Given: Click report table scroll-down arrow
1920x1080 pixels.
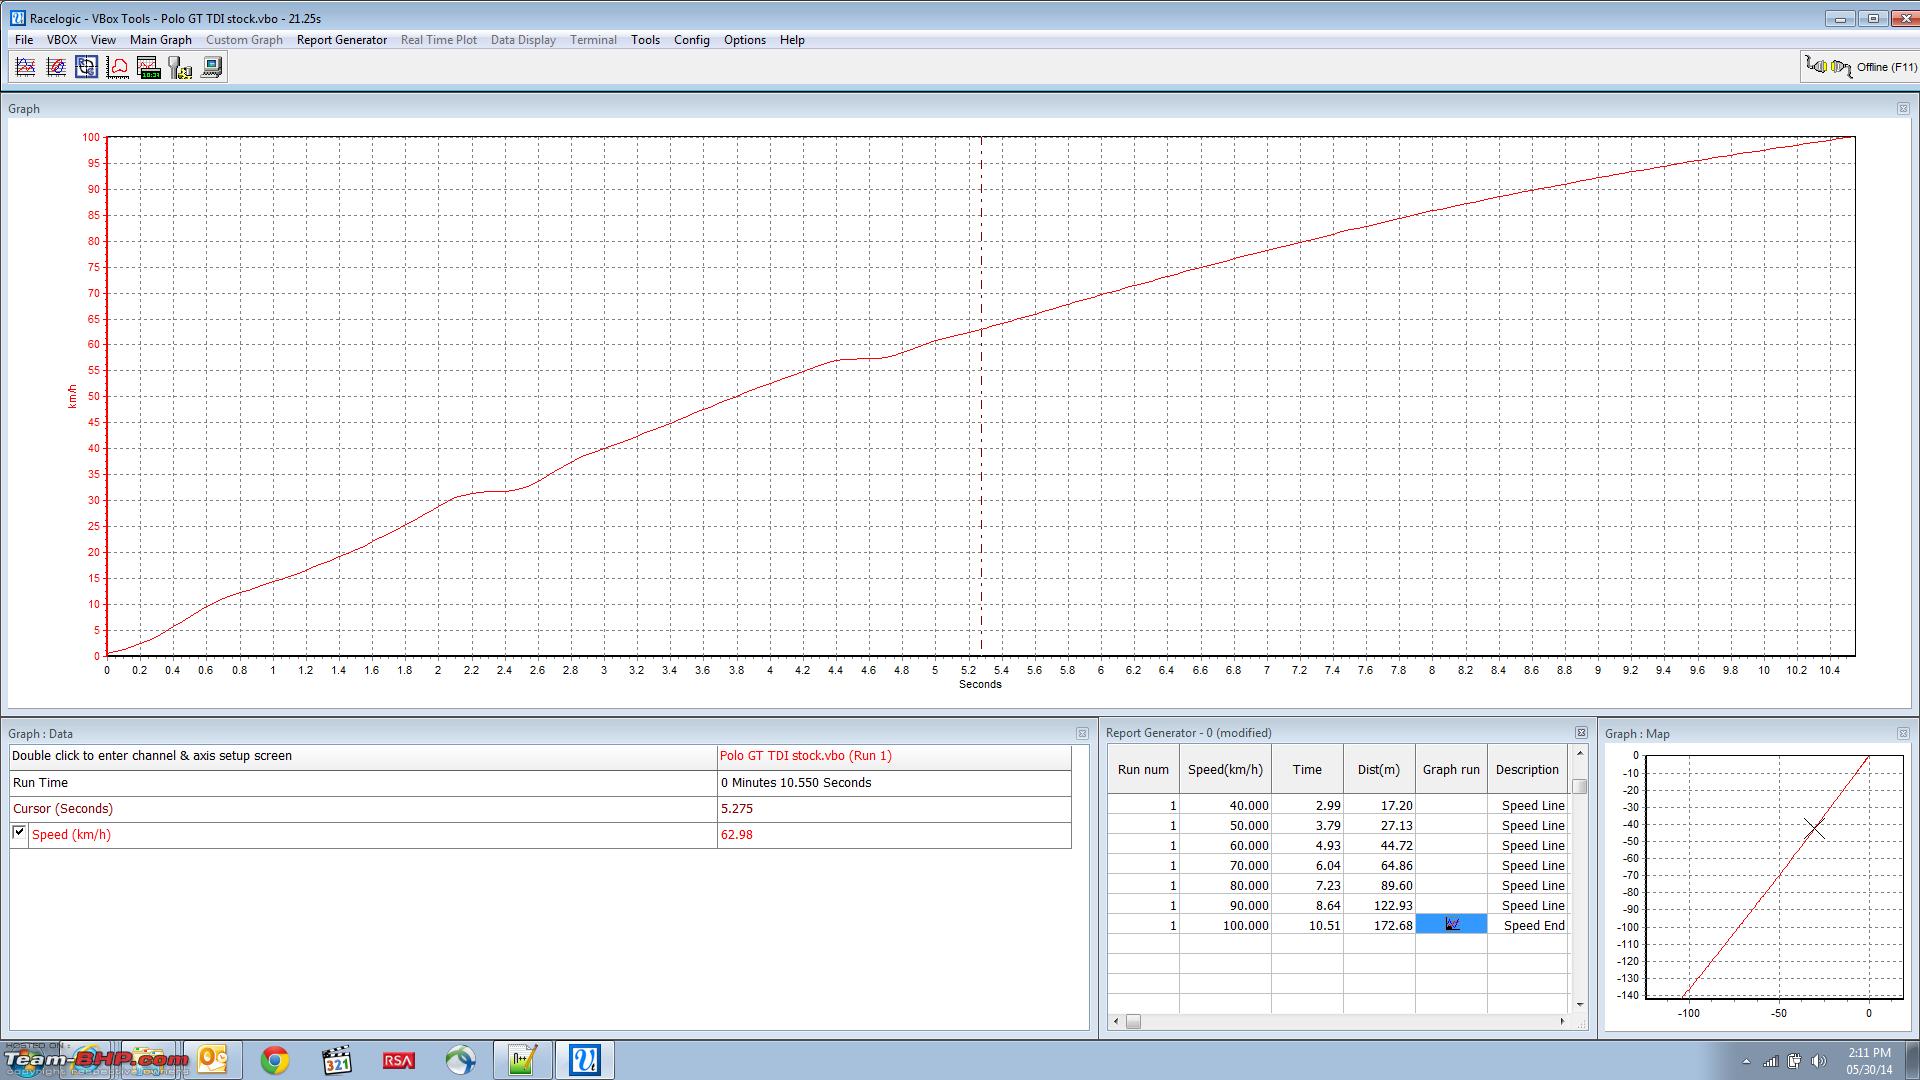Looking at the screenshot, I should tap(1580, 1004).
